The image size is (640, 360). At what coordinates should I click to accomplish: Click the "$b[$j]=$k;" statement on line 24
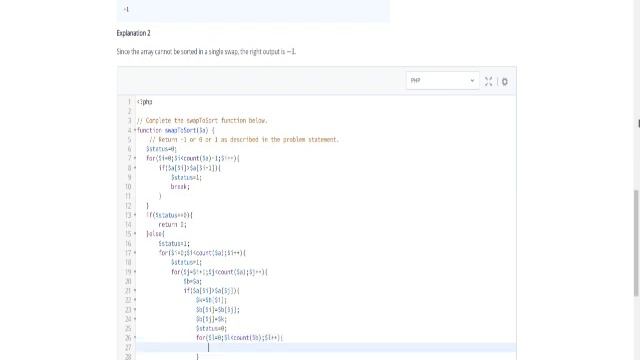(211, 319)
